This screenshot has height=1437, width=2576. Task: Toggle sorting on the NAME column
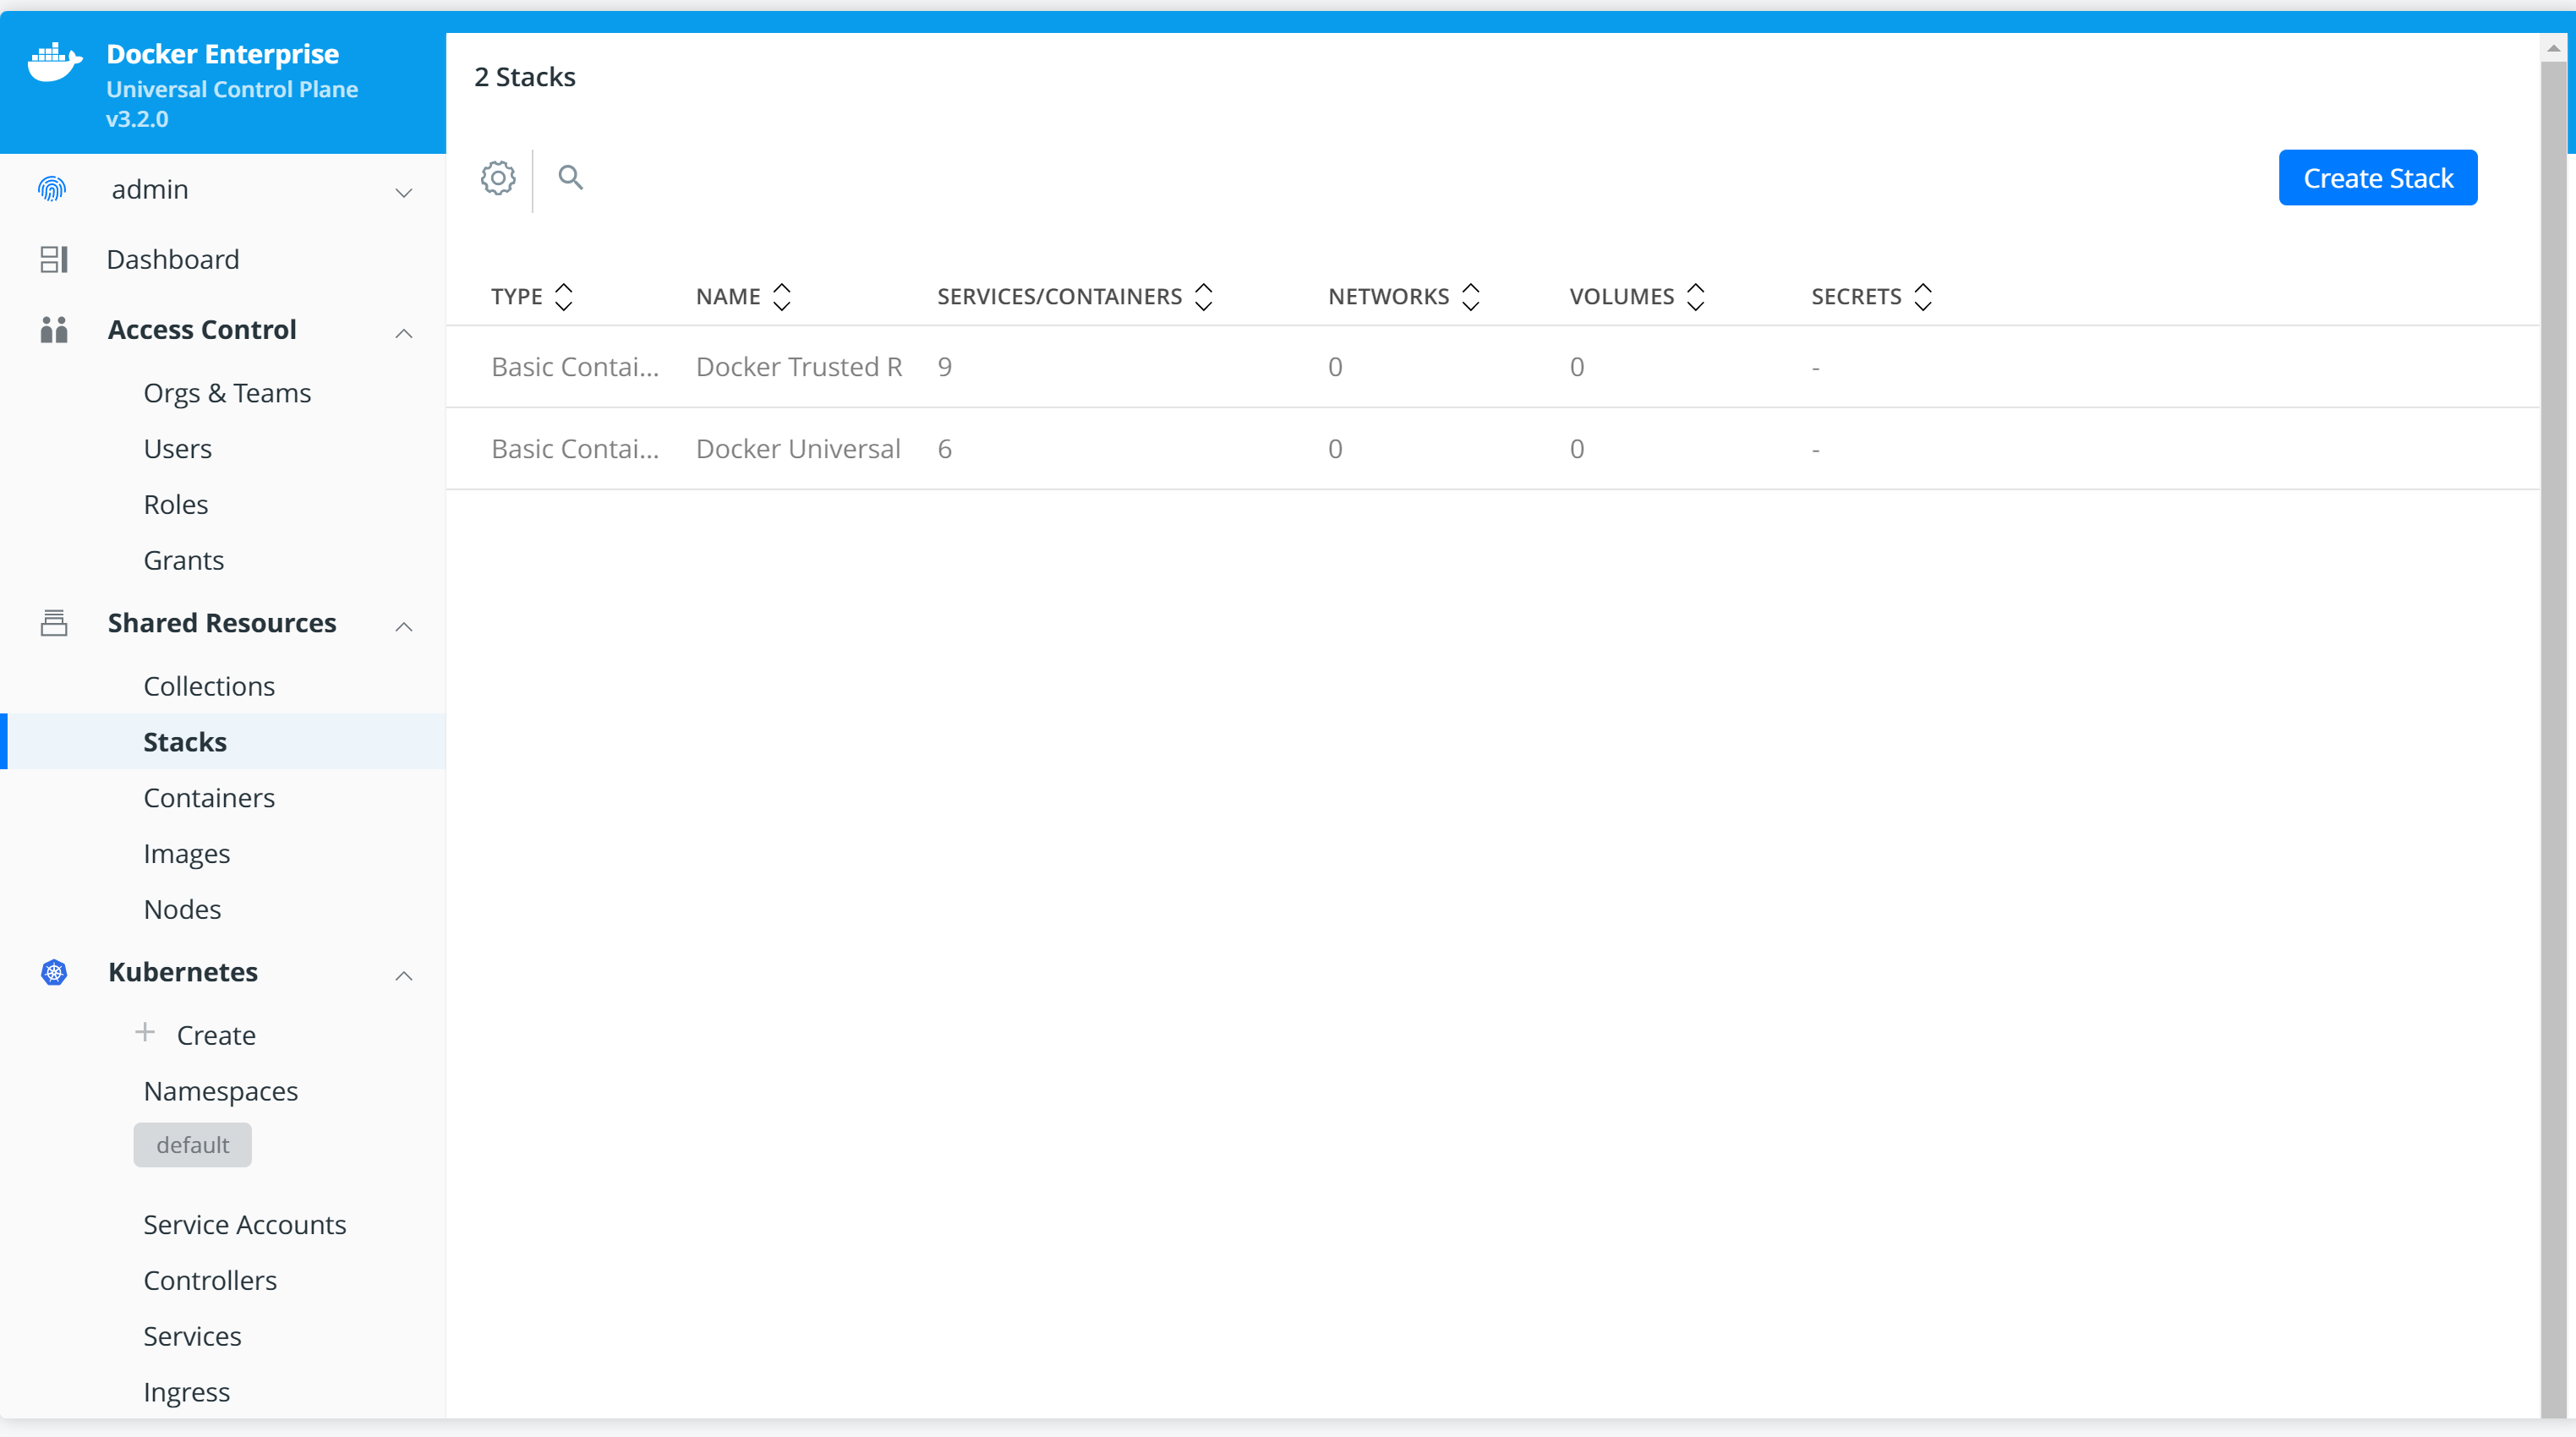(x=782, y=295)
